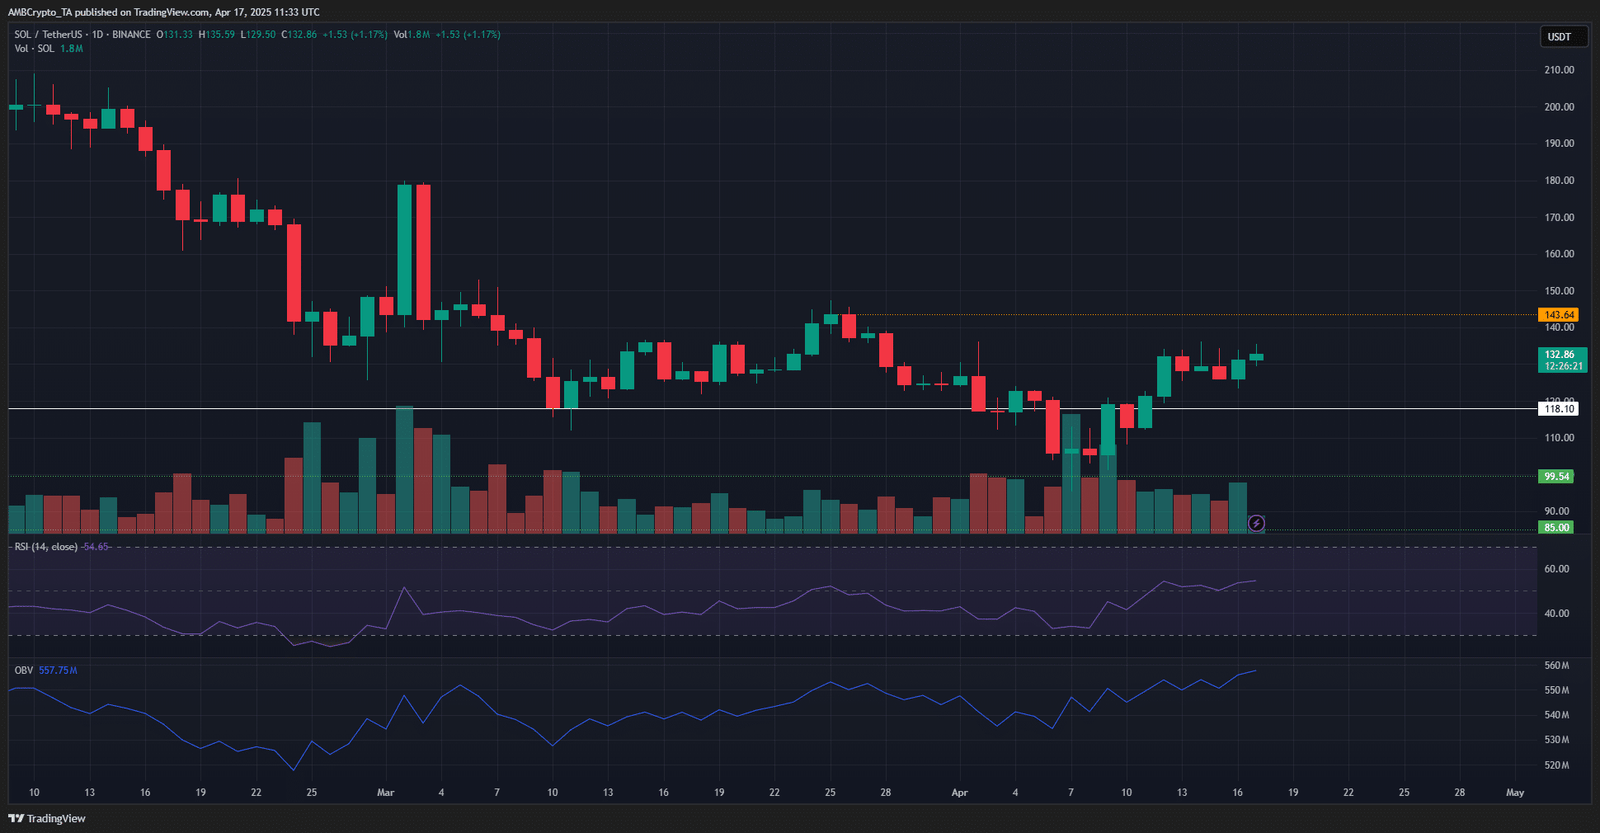Screen dimensions: 1600x833
Task: Click the 200.00 price axis label
Action: point(1559,107)
